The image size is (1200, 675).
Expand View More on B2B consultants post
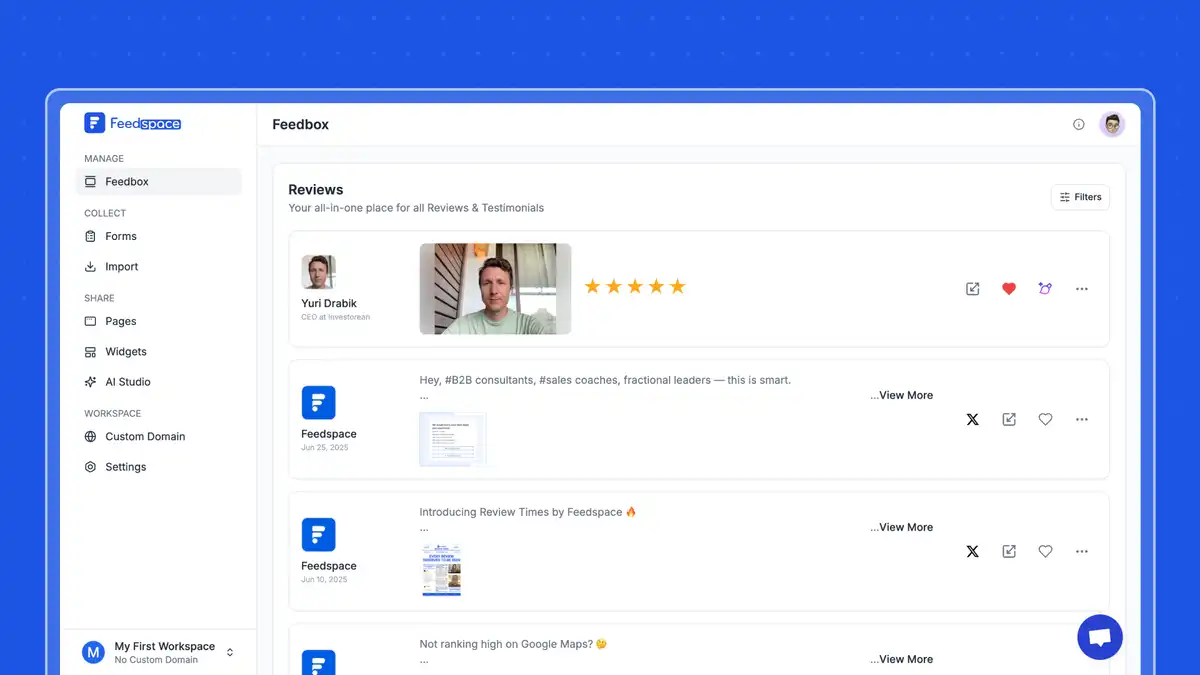coord(902,396)
